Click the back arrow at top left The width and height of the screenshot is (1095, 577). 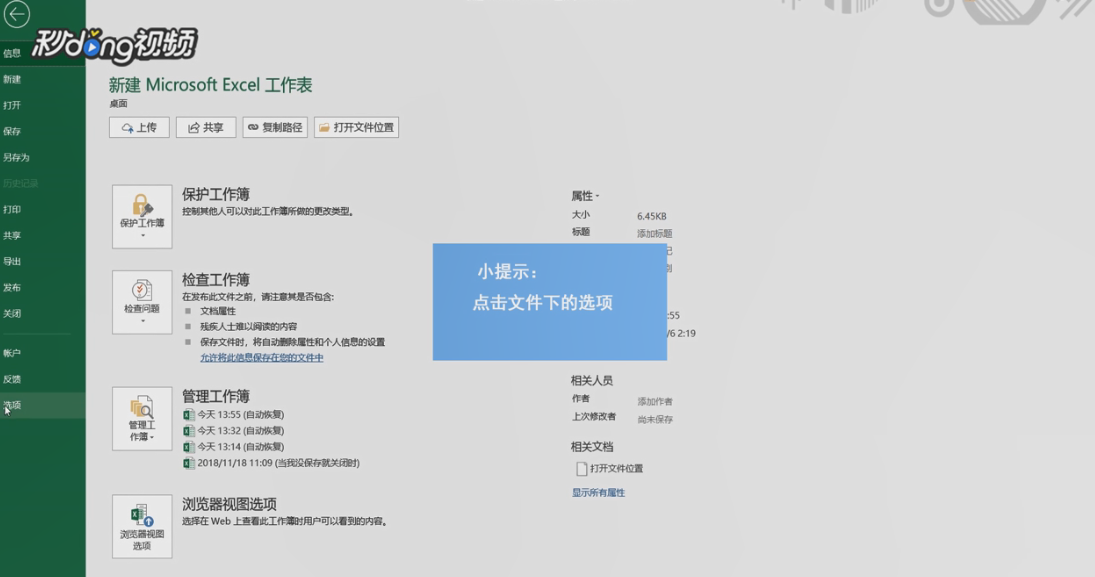(18, 14)
